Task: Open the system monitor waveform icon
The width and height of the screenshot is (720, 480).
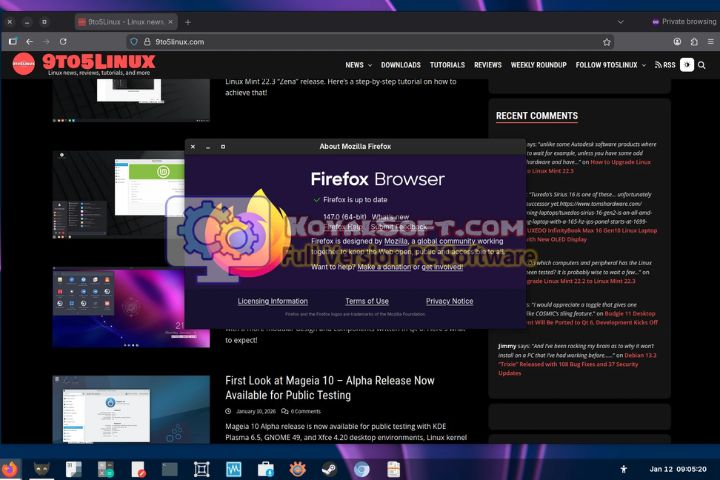Action: pos(233,469)
